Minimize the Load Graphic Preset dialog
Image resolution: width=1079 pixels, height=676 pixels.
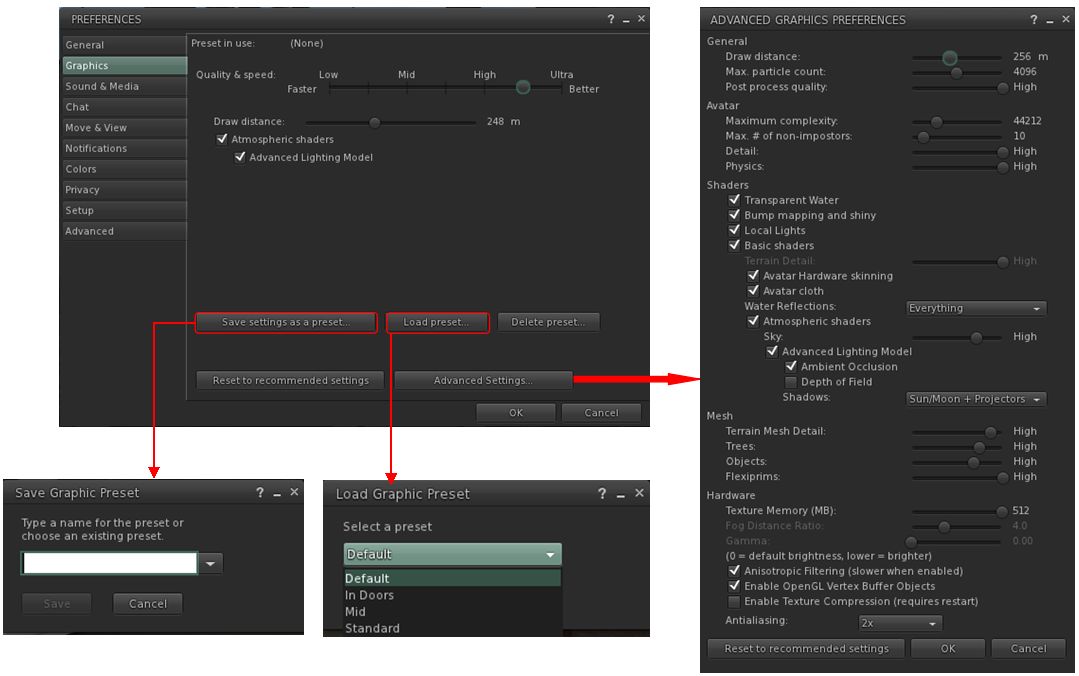point(621,495)
